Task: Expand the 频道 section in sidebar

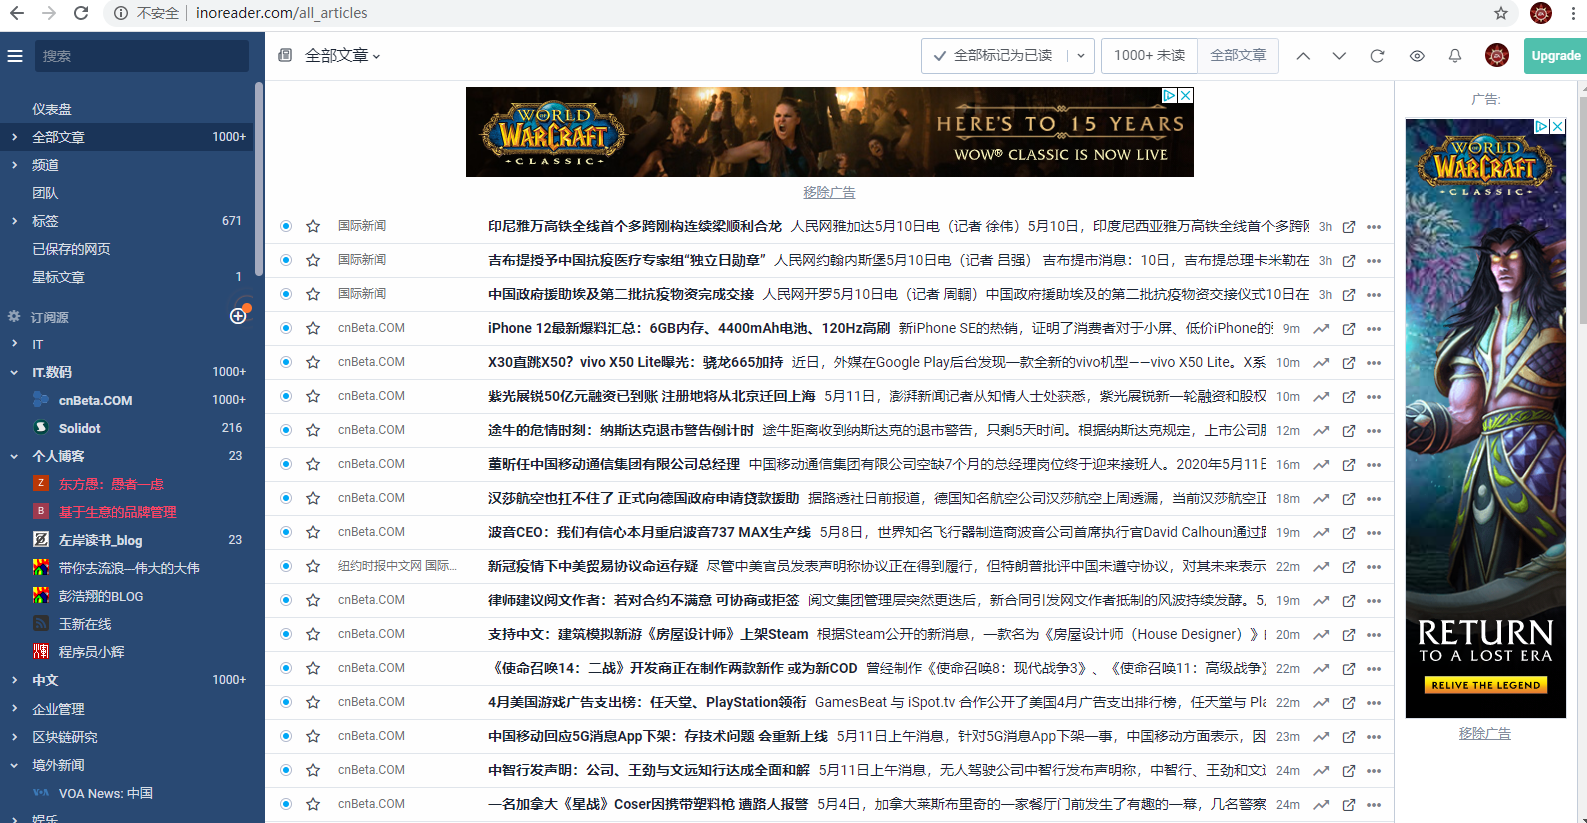Action: point(14,165)
